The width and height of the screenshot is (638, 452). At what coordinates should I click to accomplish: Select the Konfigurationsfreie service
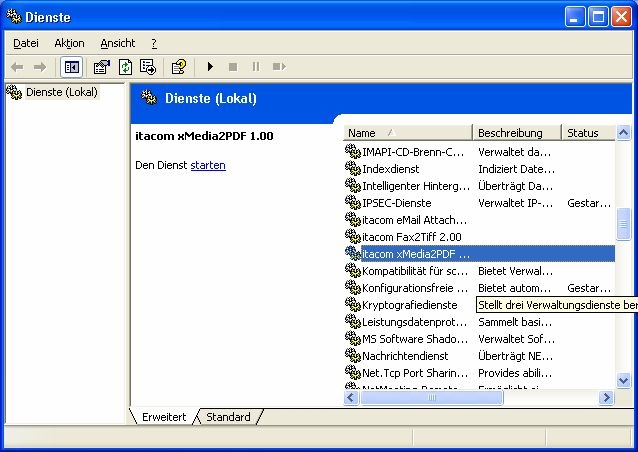coord(479,288)
